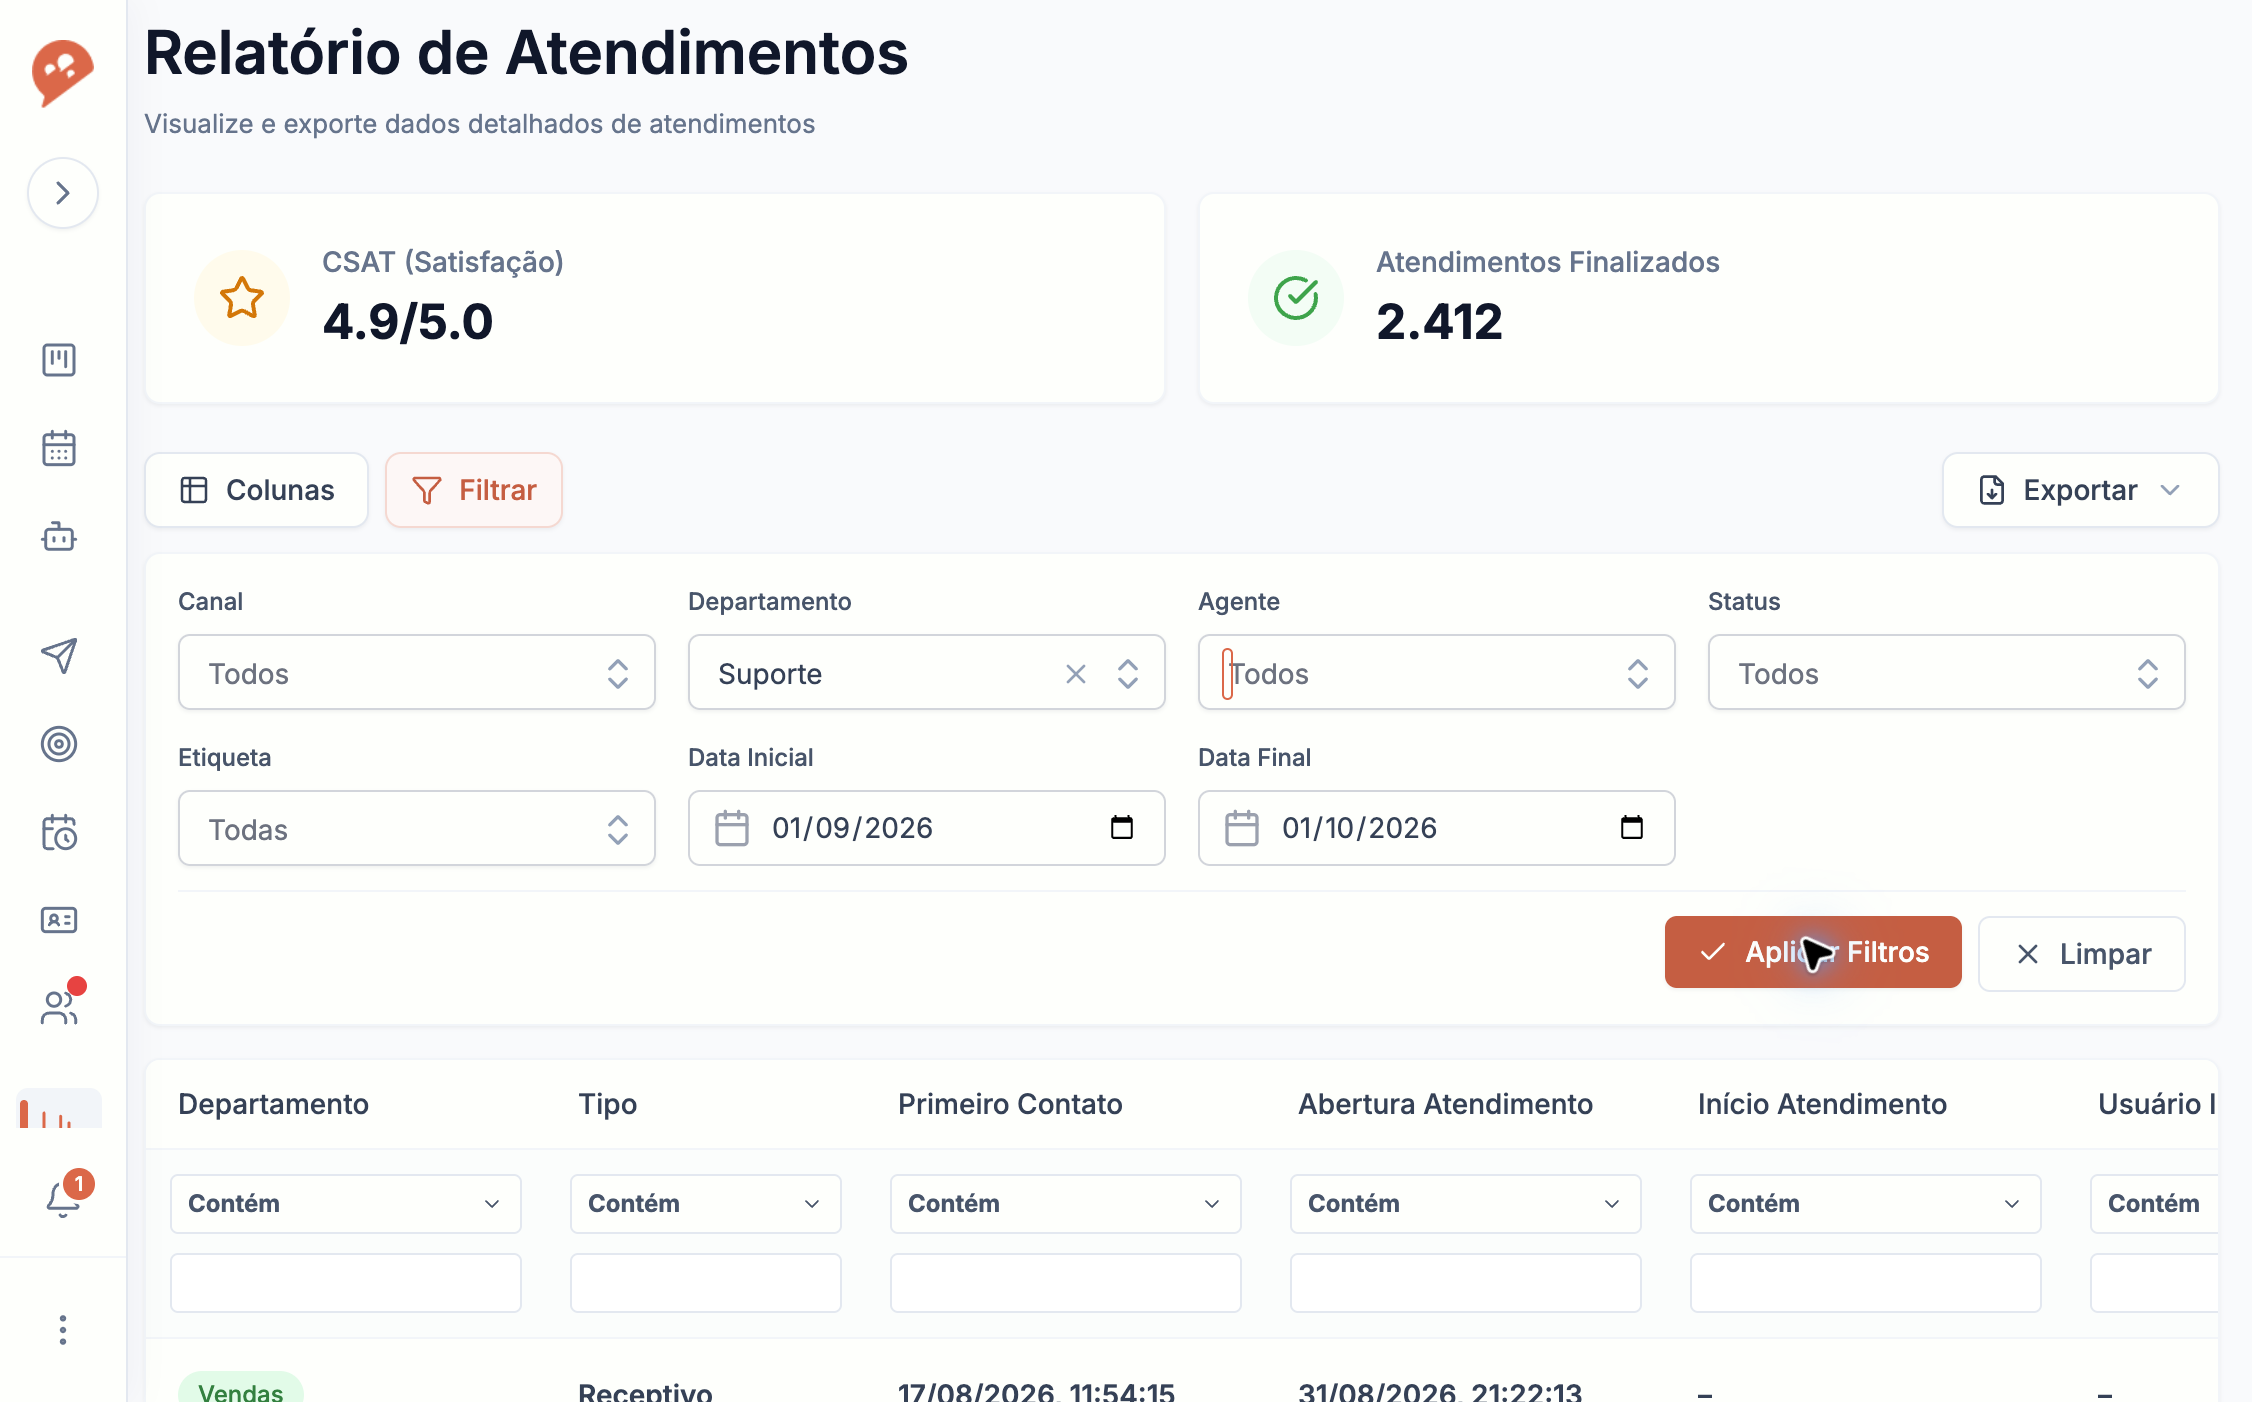2252x1402 pixels.
Task: Open the kanban board sidebar icon
Action: click(59, 360)
